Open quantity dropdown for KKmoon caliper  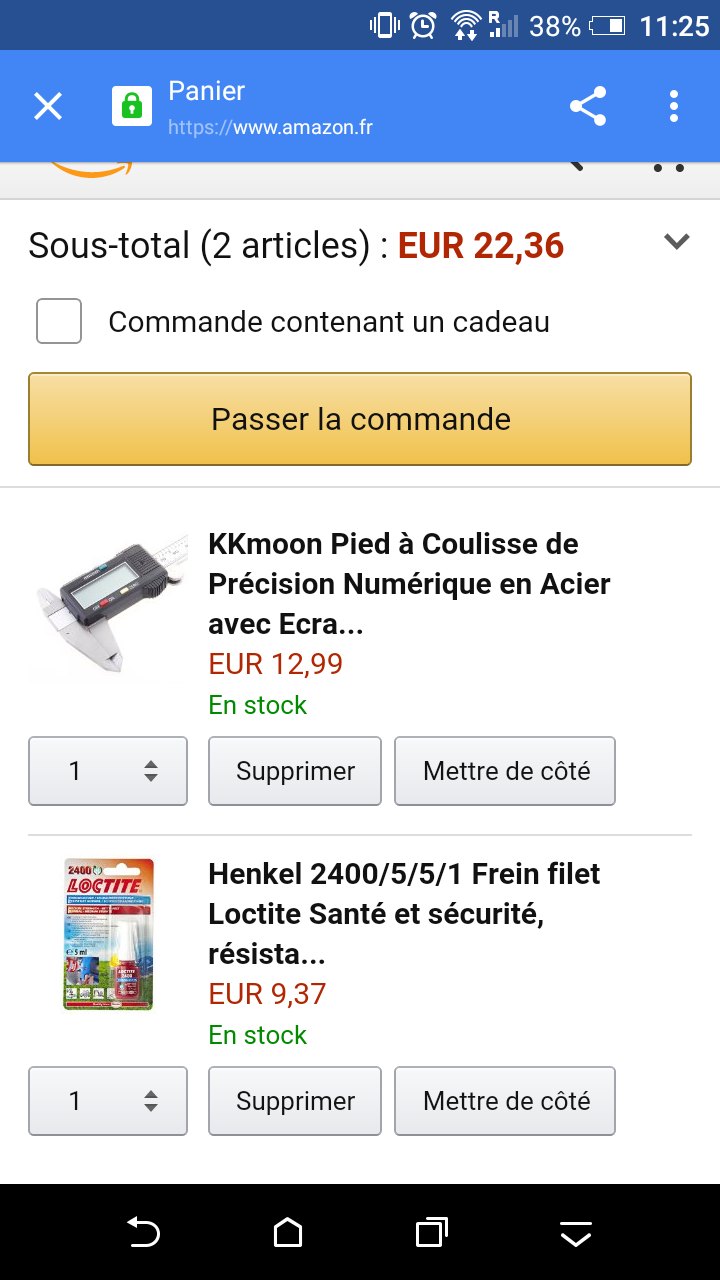108,771
